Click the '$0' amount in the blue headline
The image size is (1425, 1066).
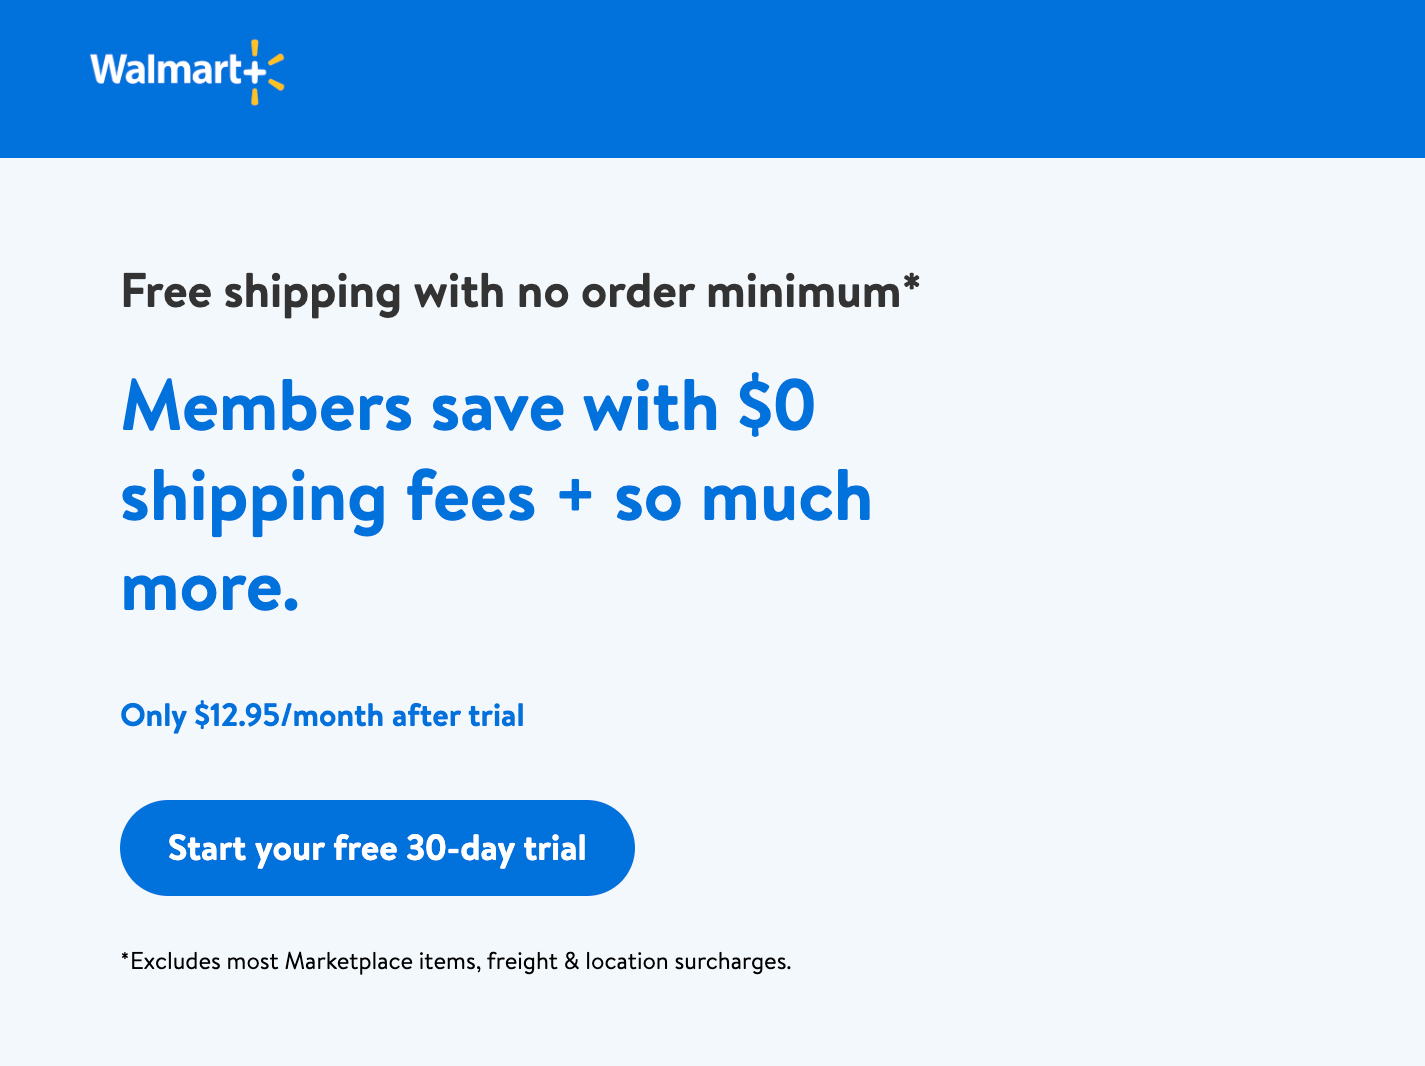777,407
